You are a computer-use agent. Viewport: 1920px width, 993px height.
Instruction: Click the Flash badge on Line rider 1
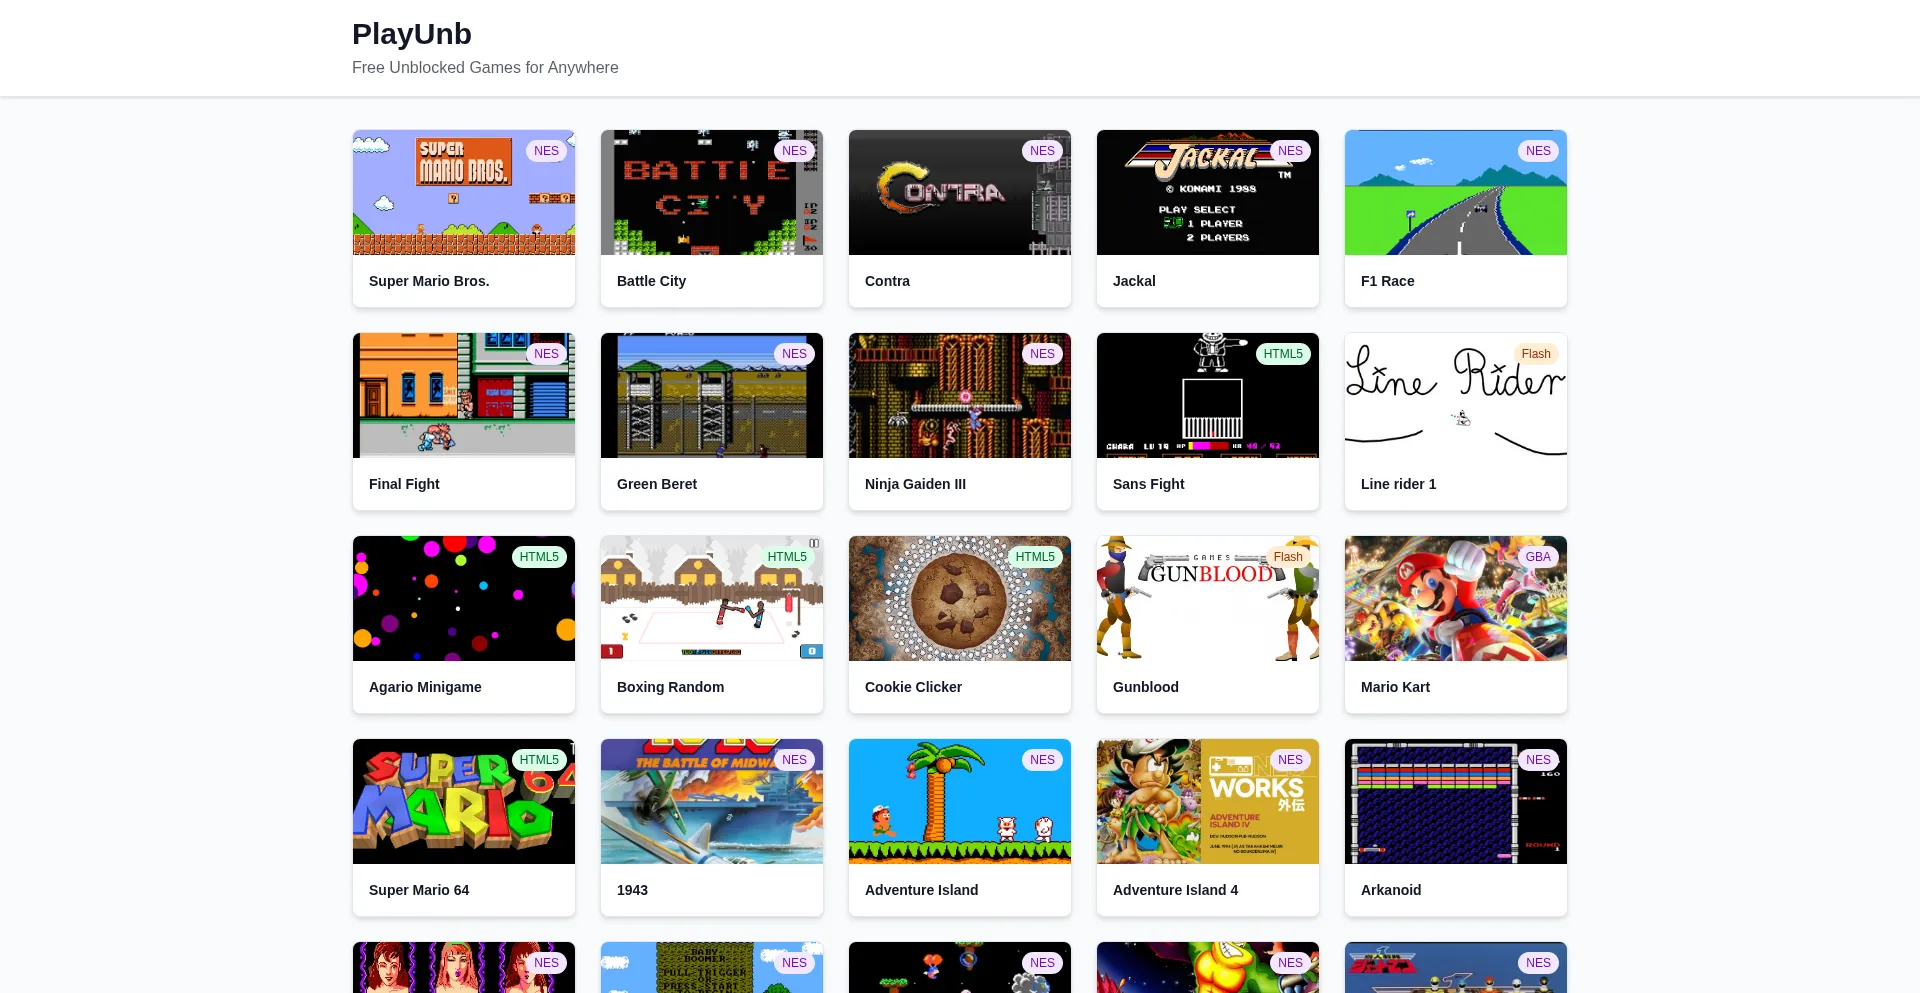coord(1535,354)
